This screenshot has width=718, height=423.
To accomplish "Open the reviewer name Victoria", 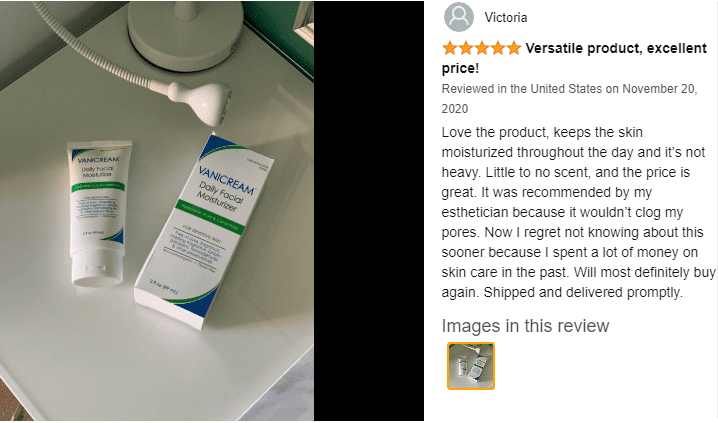I will [506, 17].
